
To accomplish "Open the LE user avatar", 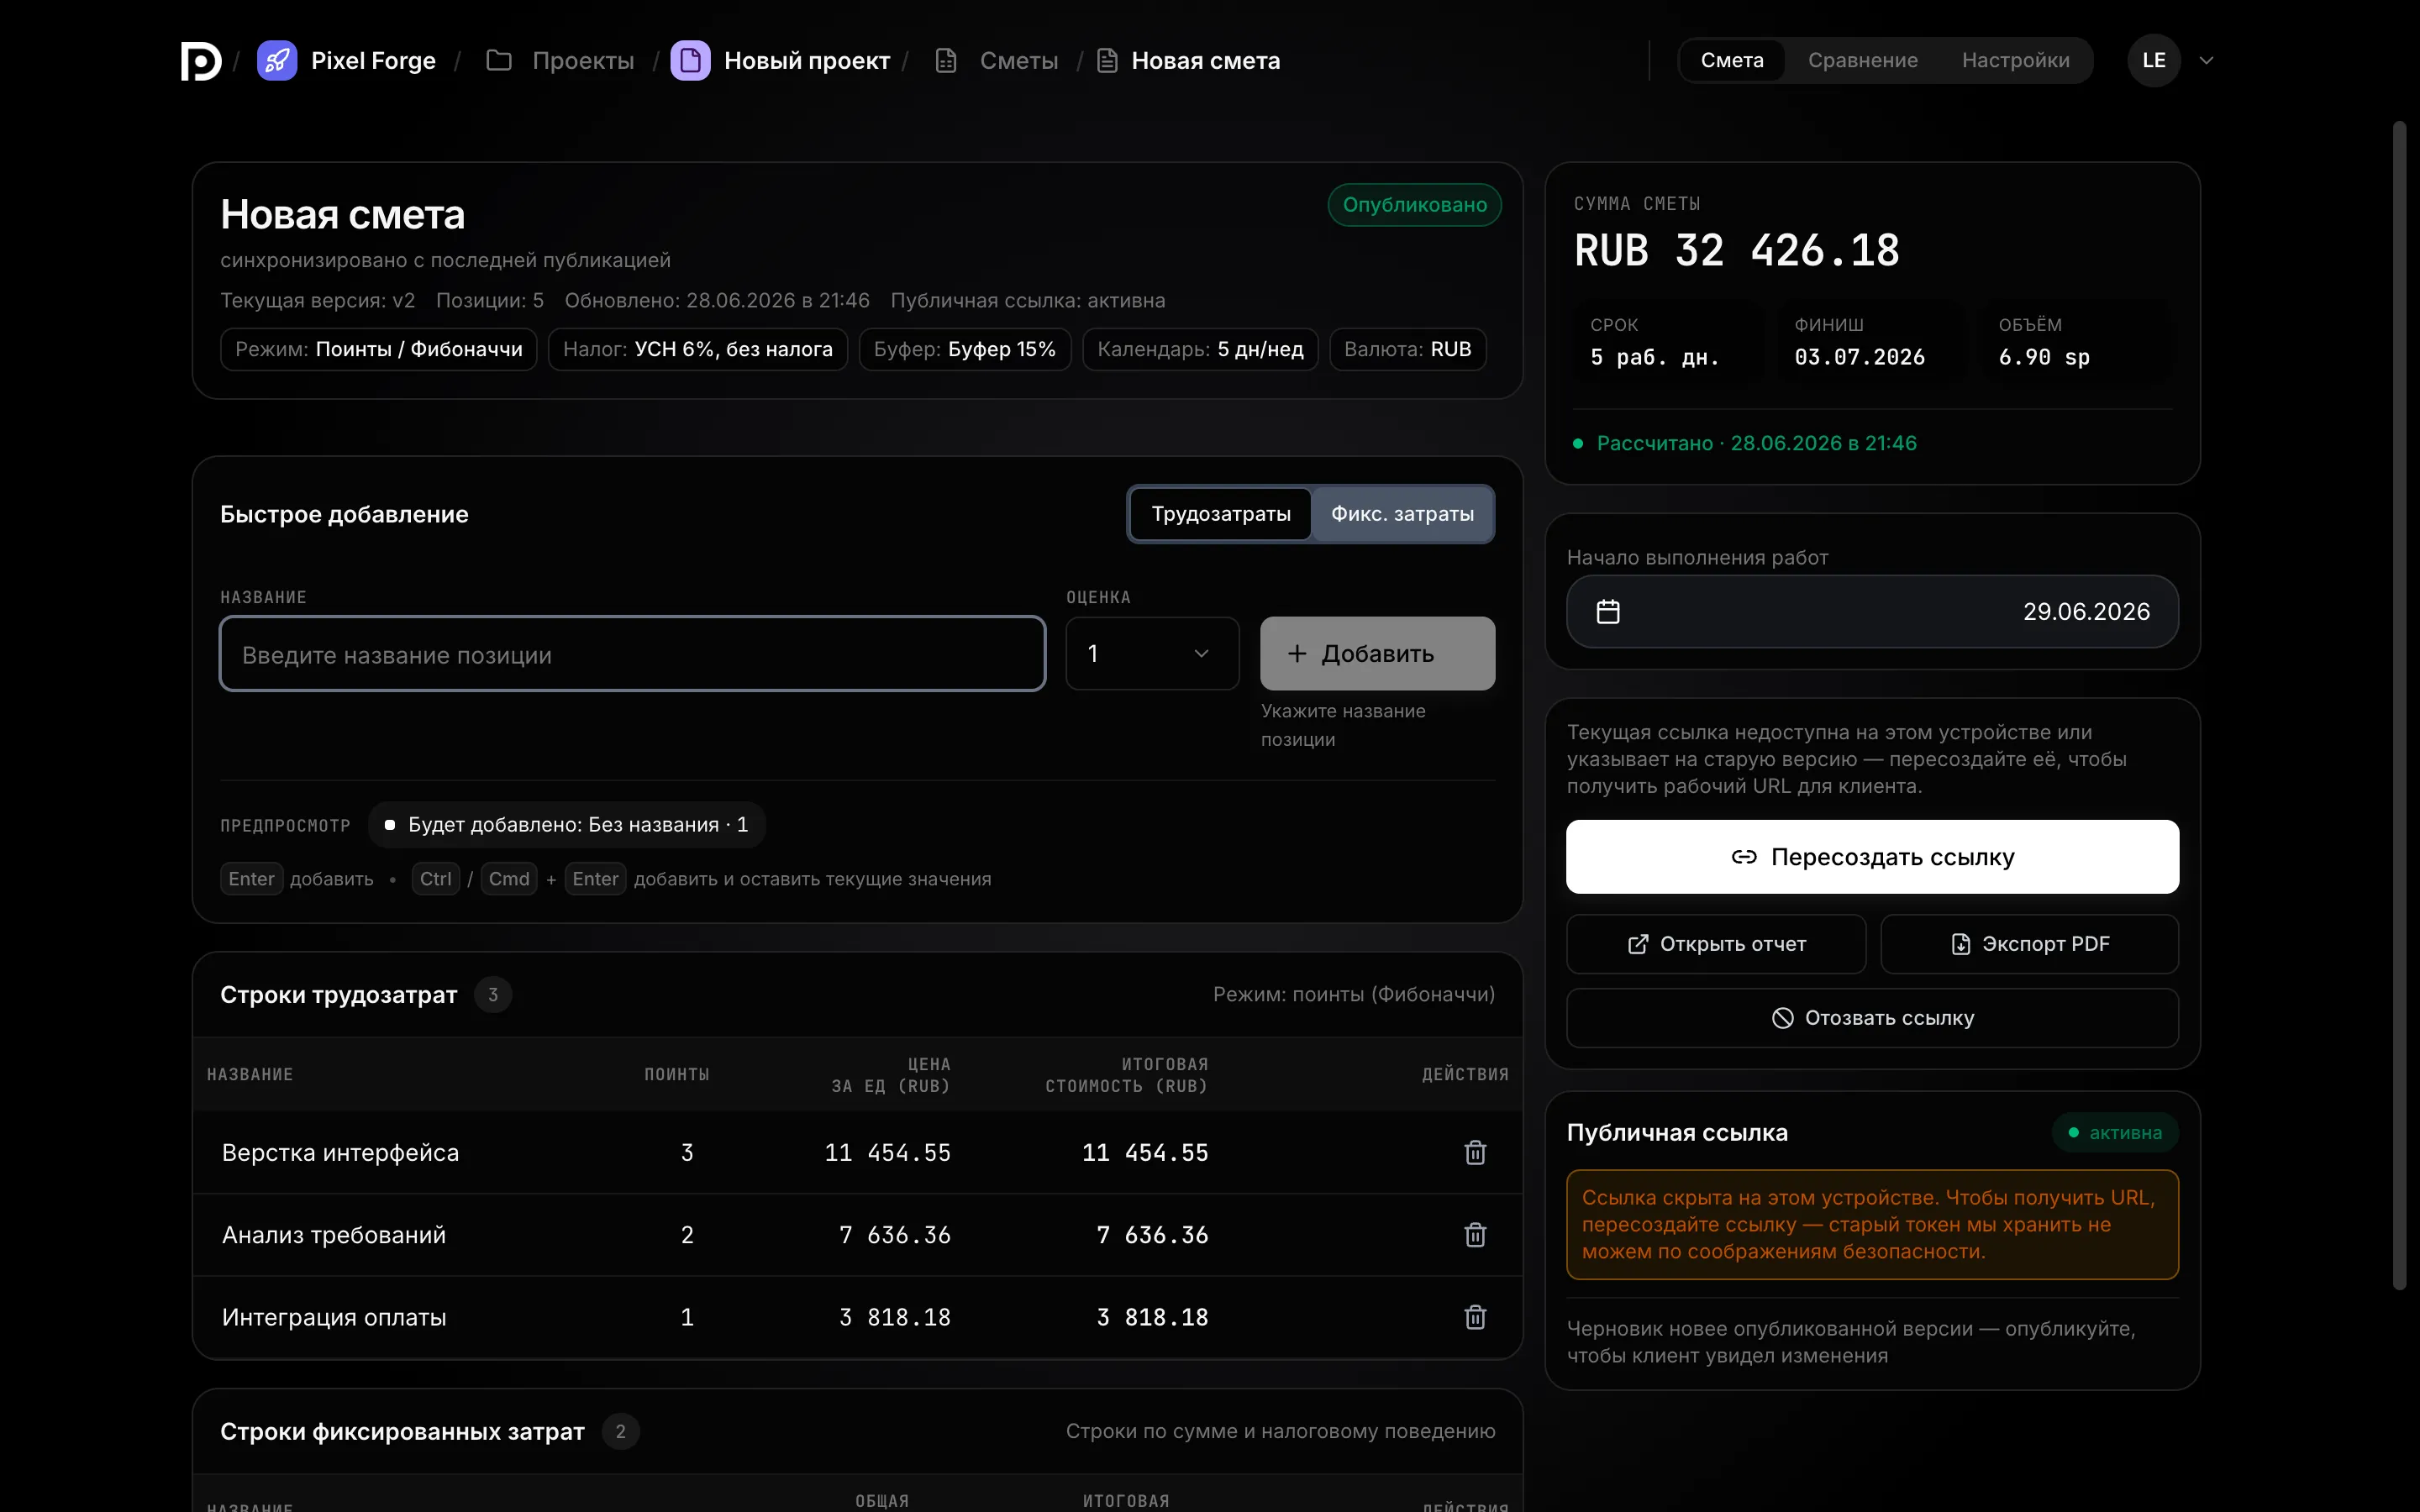I will click(x=2154, y=61).
